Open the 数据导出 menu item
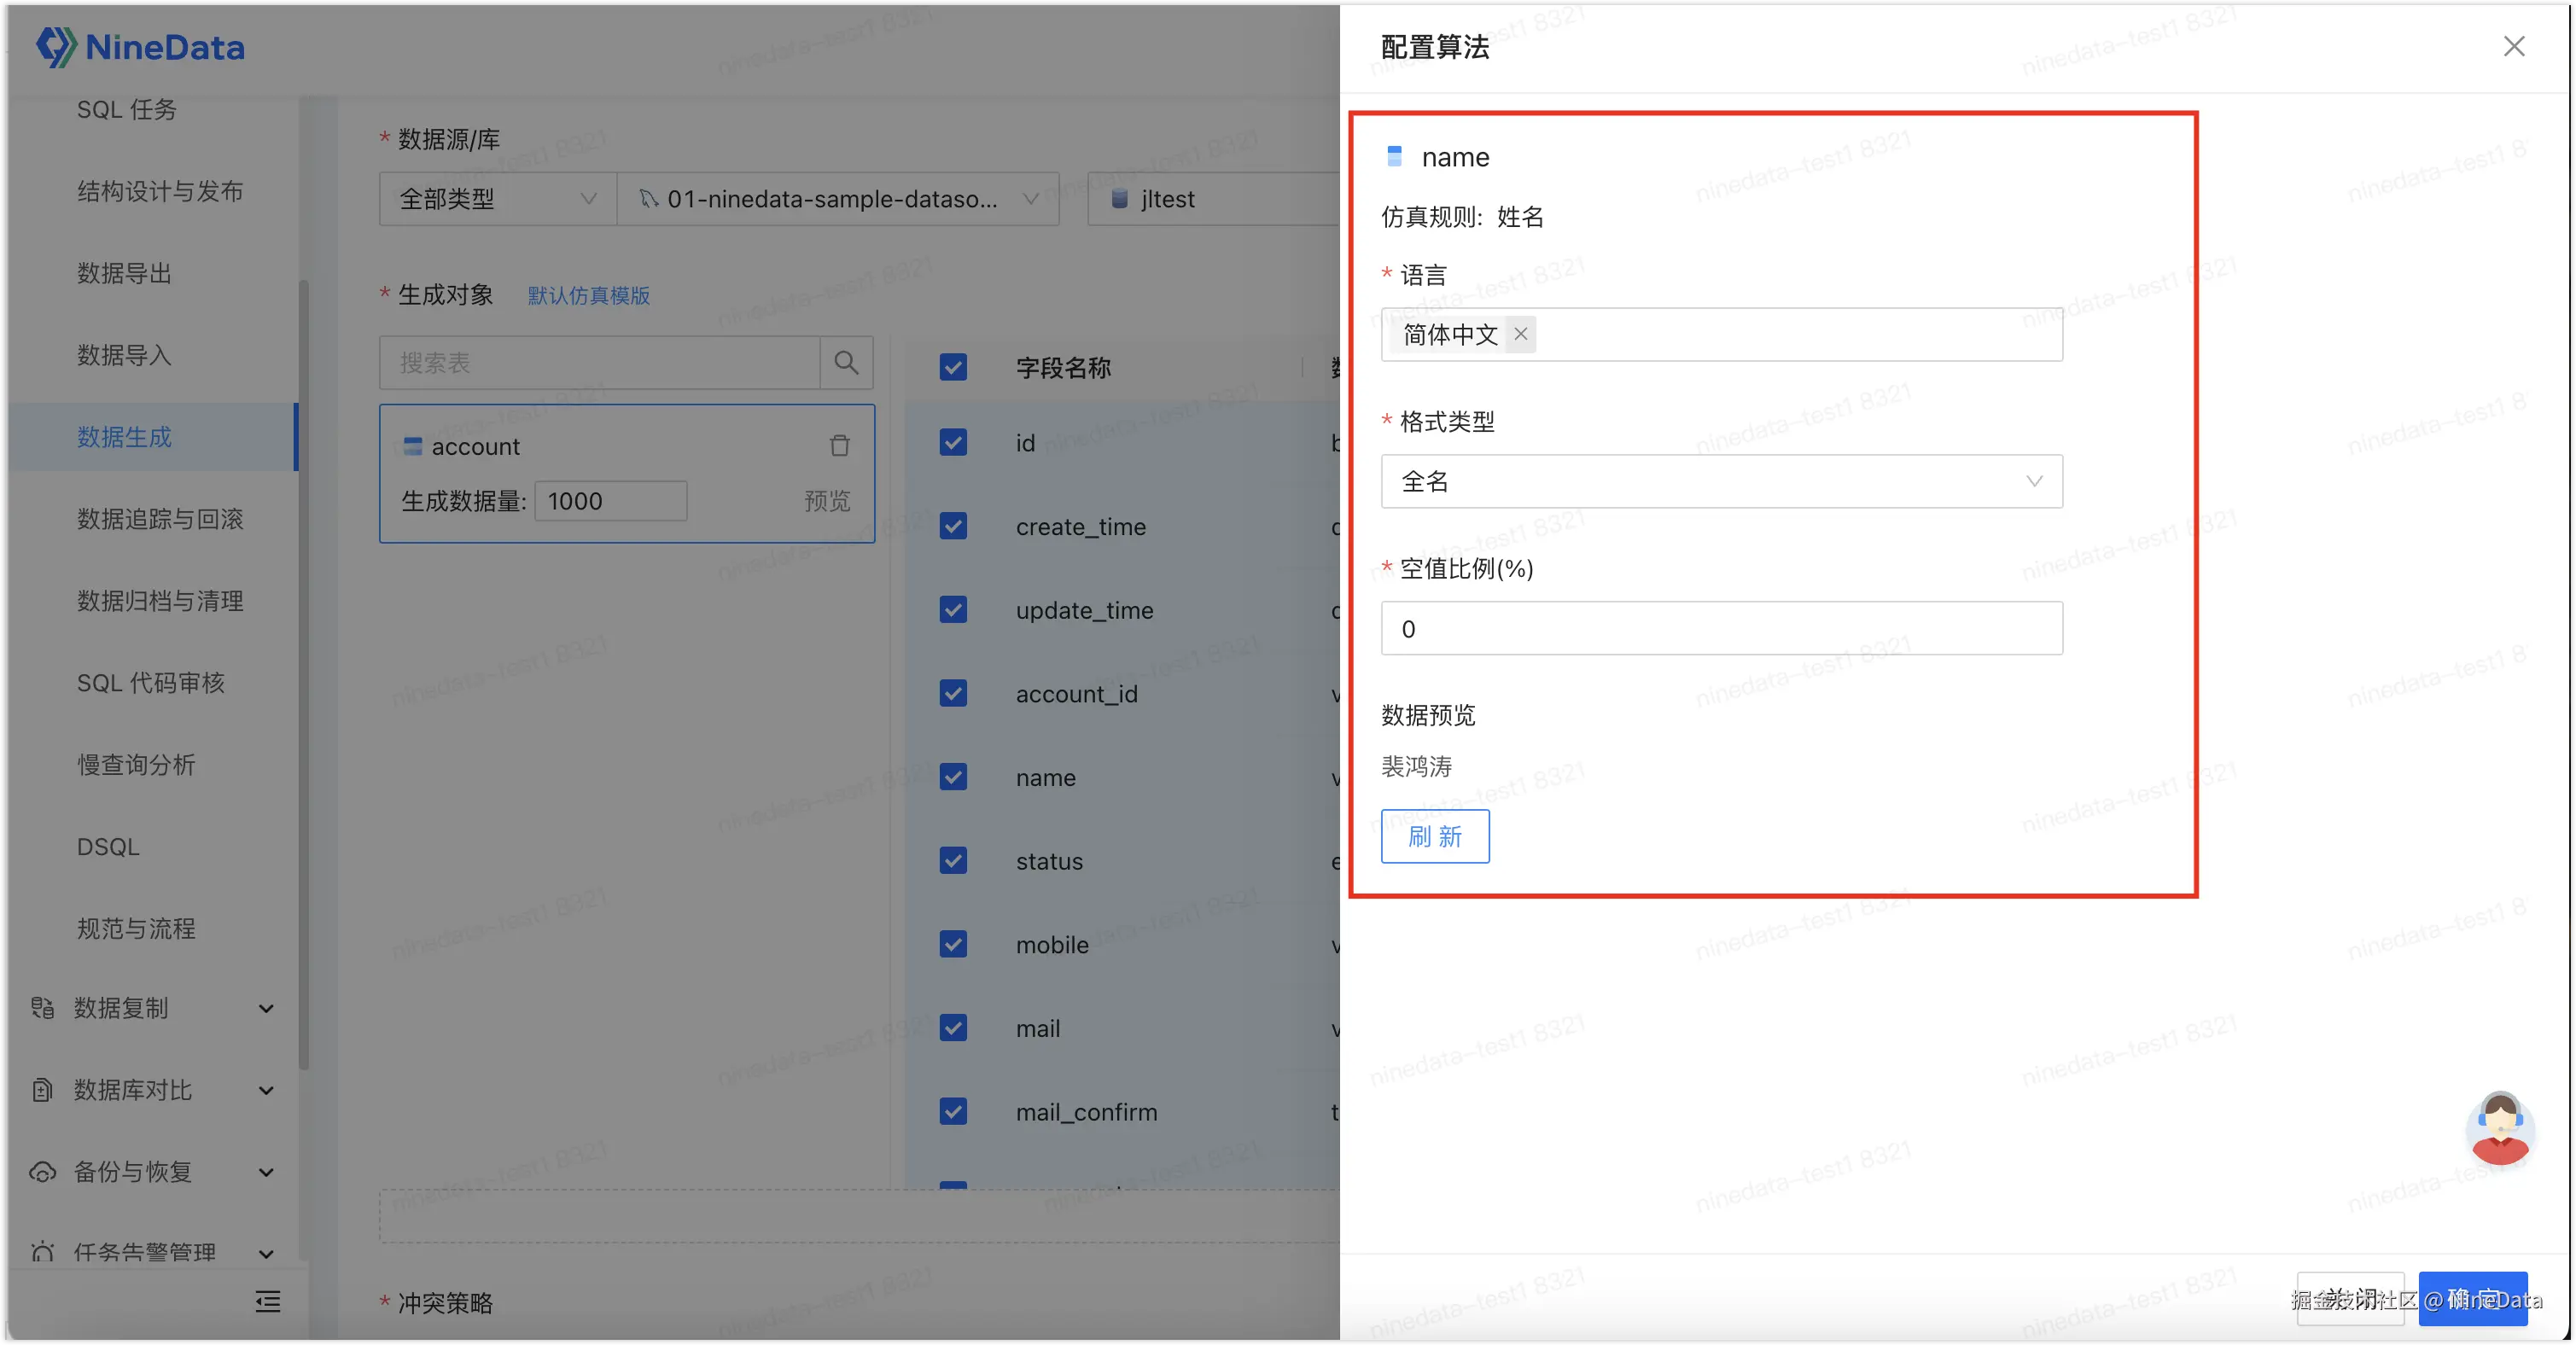This screenshot has width=2576, height=1345. [125, 273]
